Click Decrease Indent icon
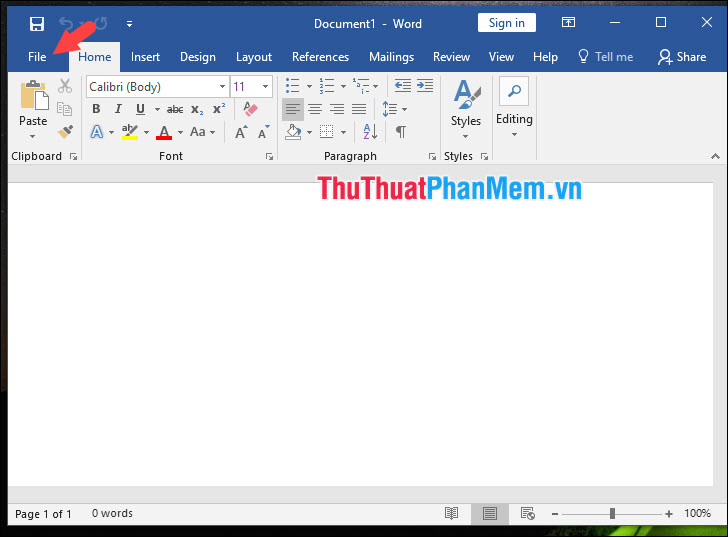 403,85
